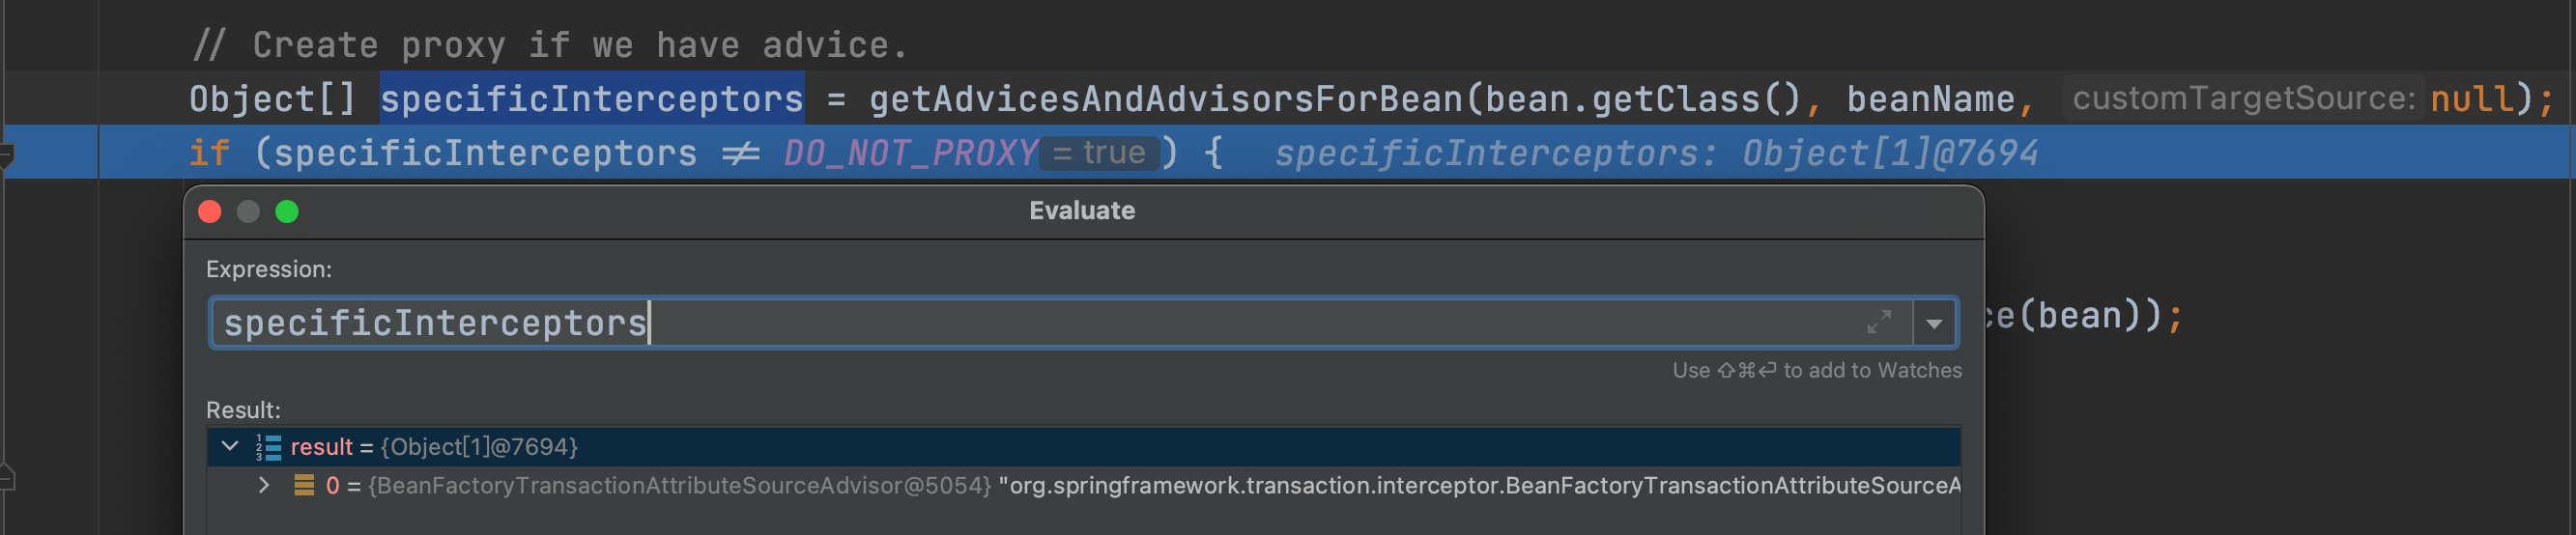Click the green zoom button of Evaluate
This screenshot has width=2576, height=535.
287,211
